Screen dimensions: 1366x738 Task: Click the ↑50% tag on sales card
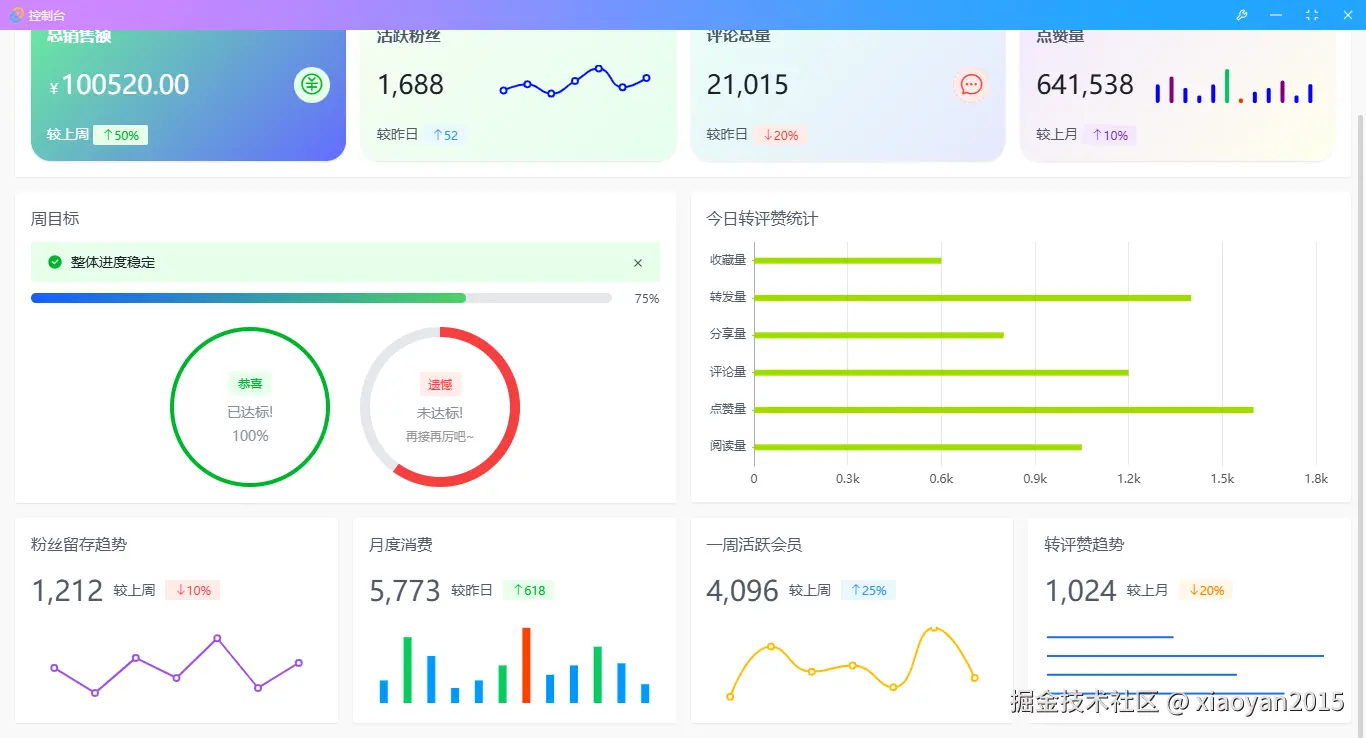click(120, 135)
